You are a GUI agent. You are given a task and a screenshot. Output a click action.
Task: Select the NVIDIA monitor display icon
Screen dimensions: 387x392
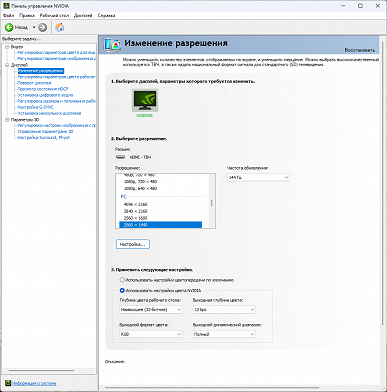(145, 100)
